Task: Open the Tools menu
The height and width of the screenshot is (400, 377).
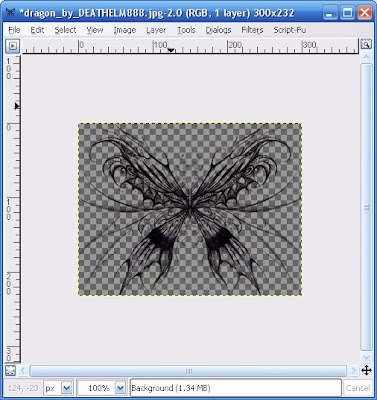Action: pyautogui.click(x=186, y=30)
